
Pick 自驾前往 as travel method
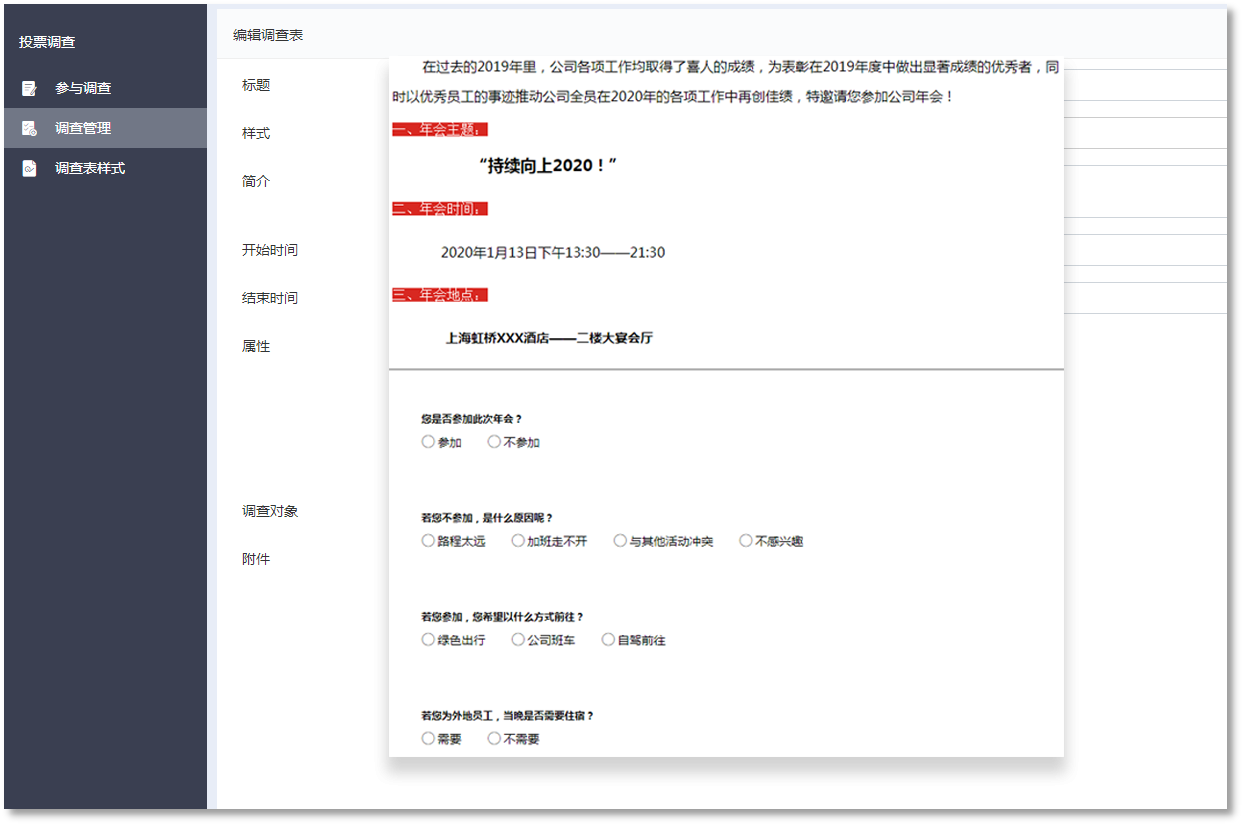(608, 640)
